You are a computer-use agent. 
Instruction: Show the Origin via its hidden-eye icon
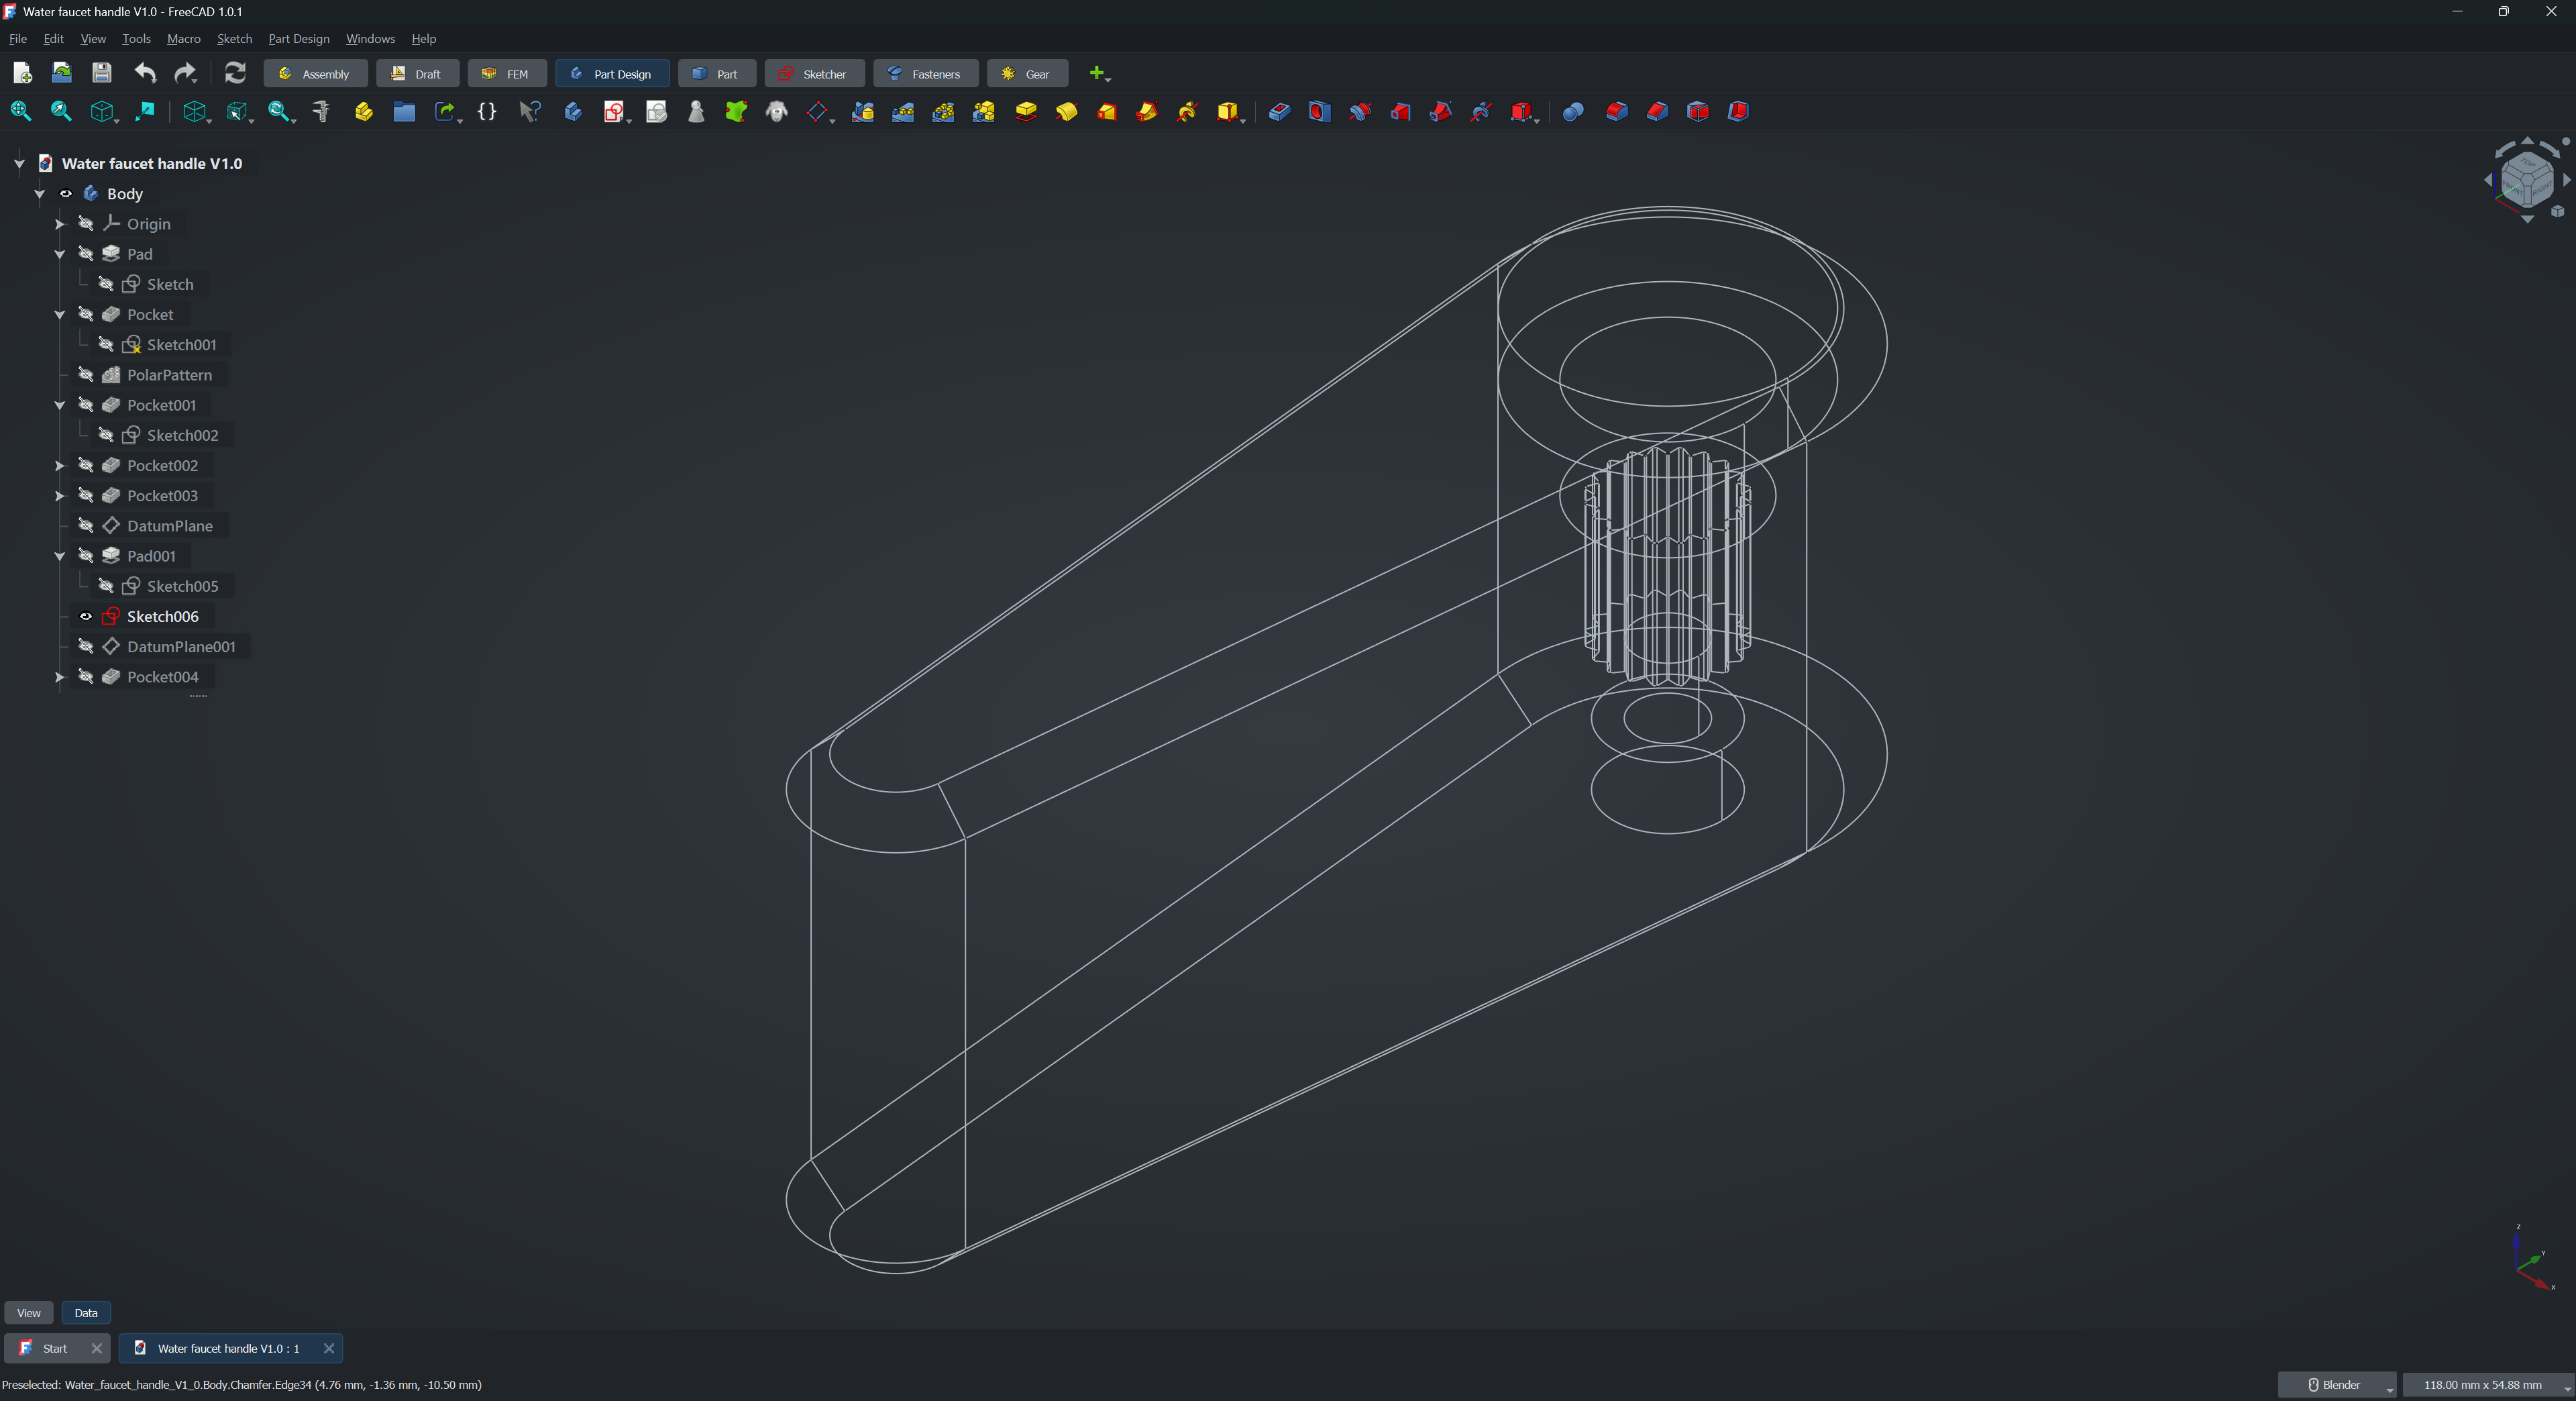tap(86, 224)
